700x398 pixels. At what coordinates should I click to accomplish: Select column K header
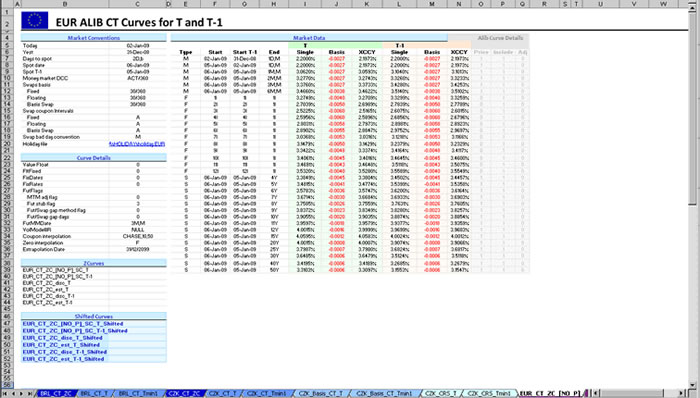tap(367, 4)
